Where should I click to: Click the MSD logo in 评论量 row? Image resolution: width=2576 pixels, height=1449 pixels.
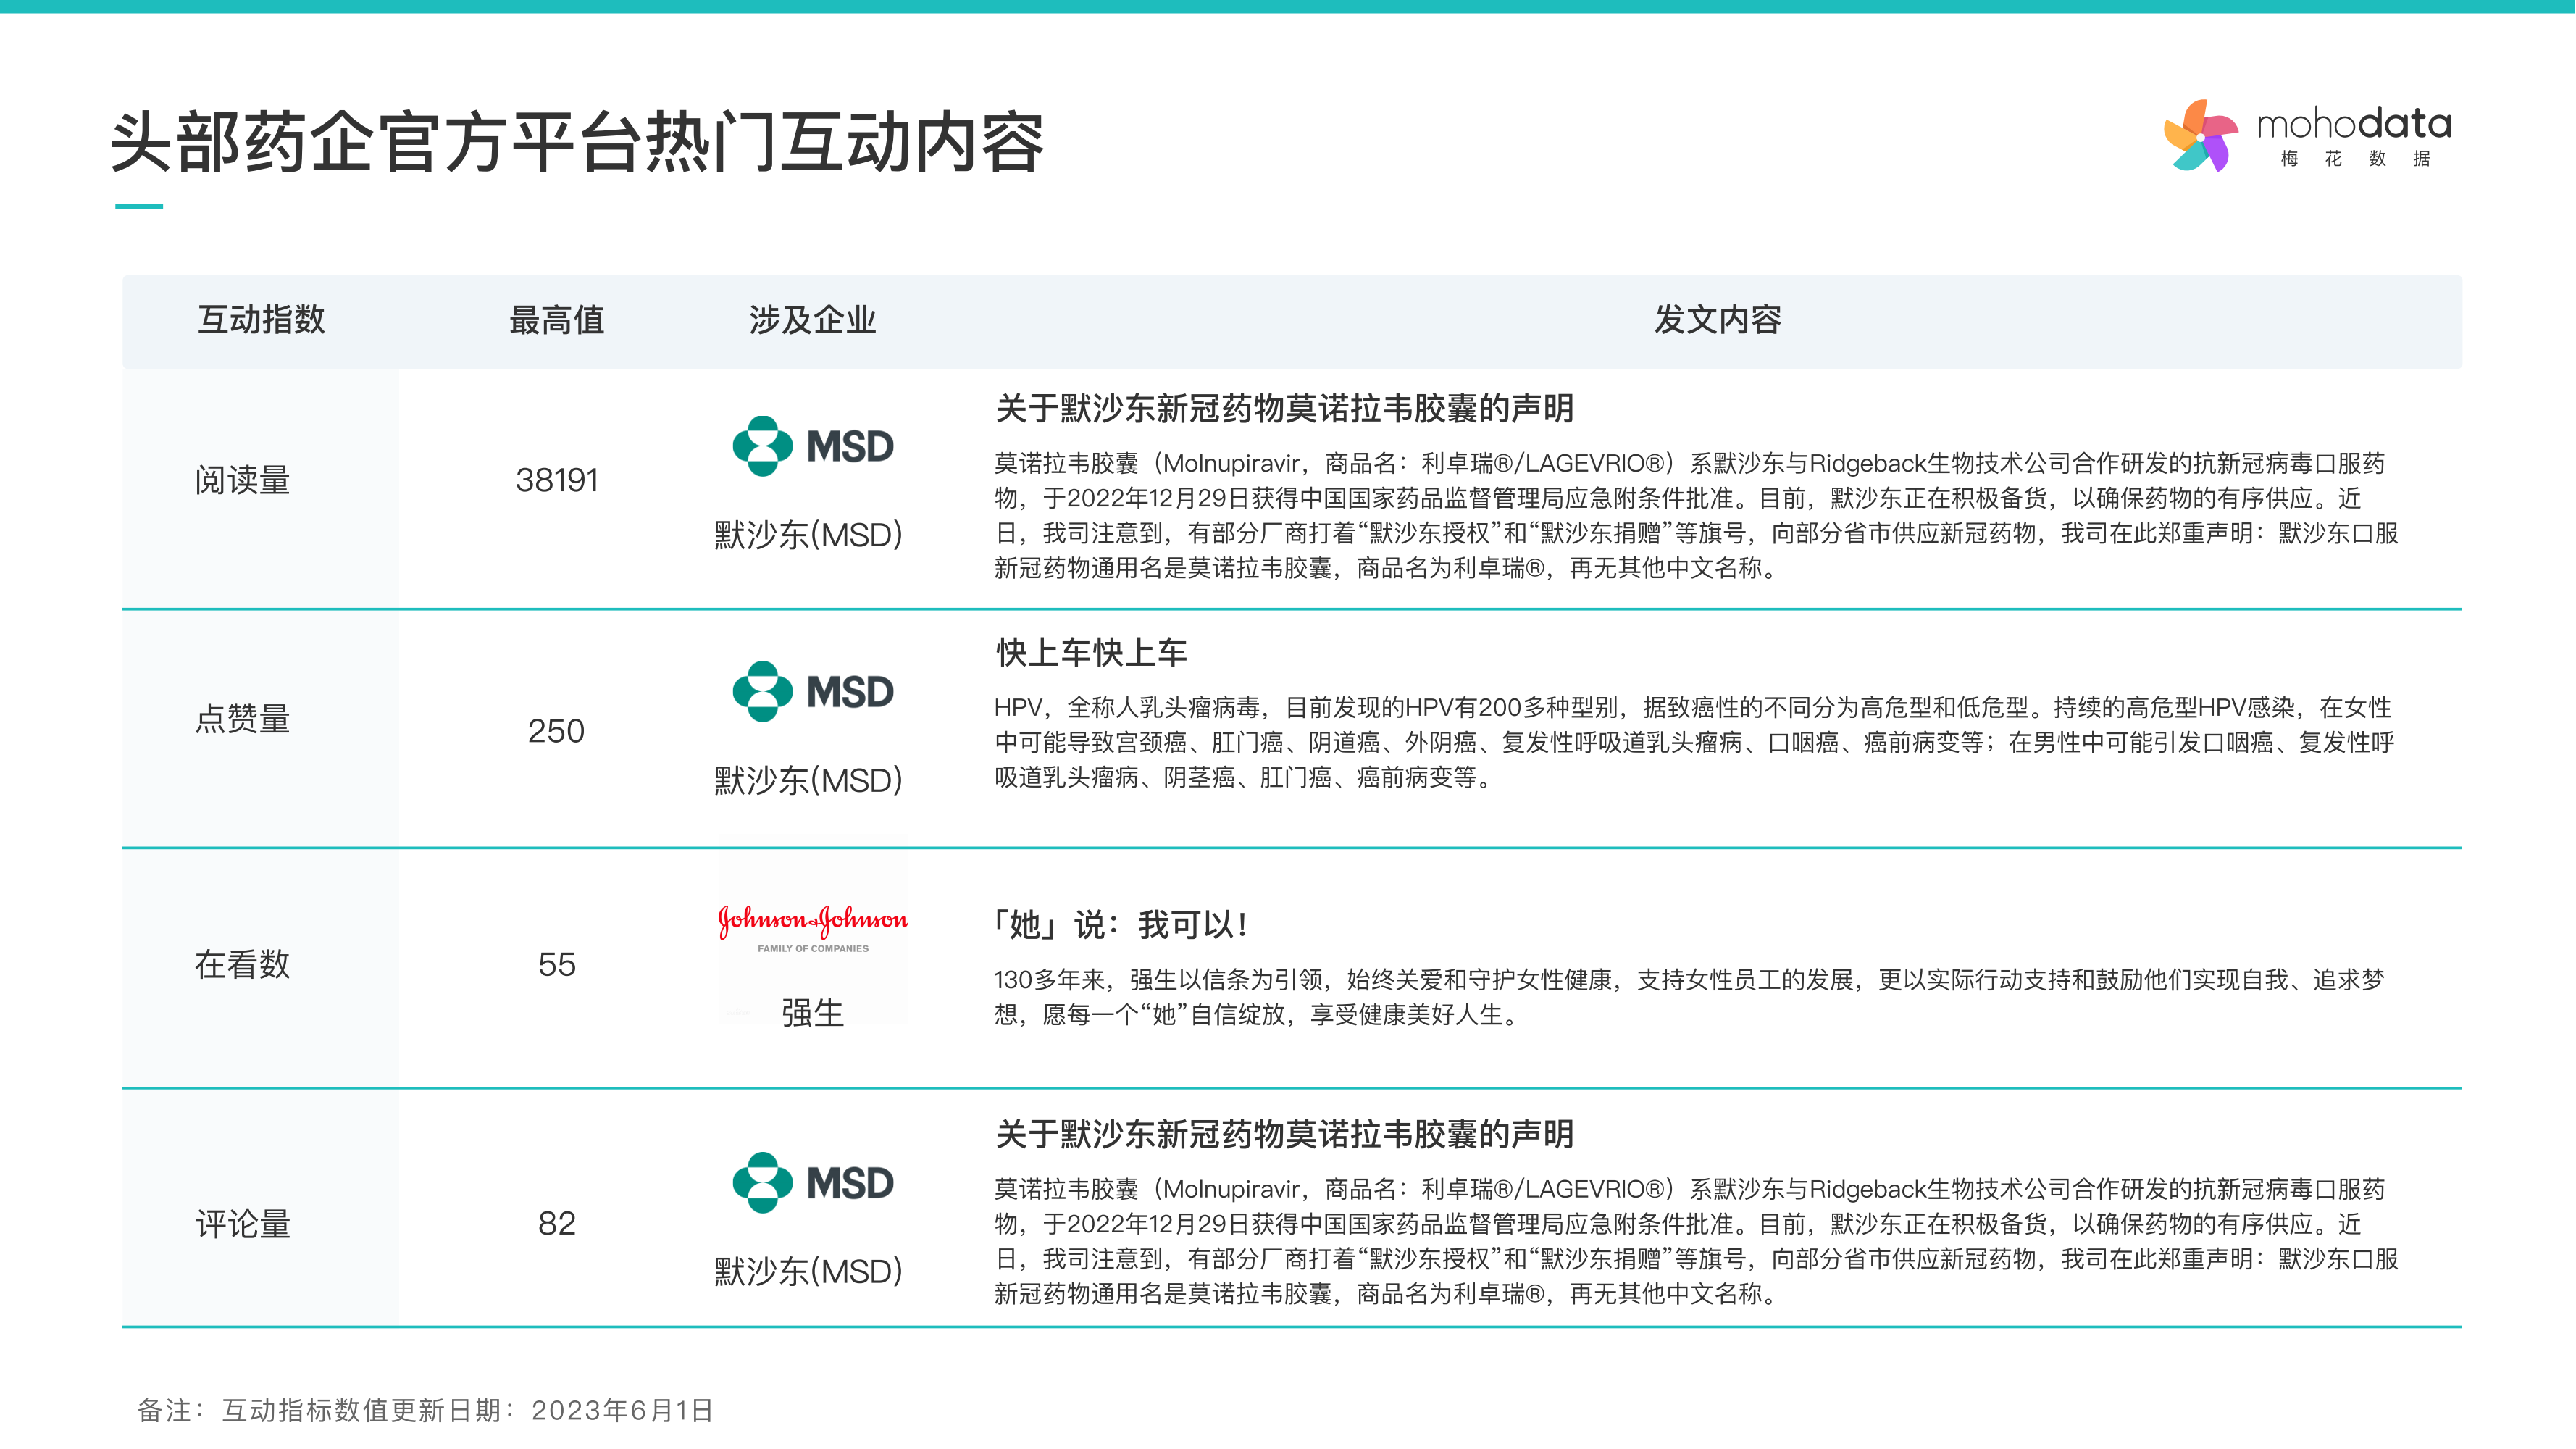pos(812,1182)
